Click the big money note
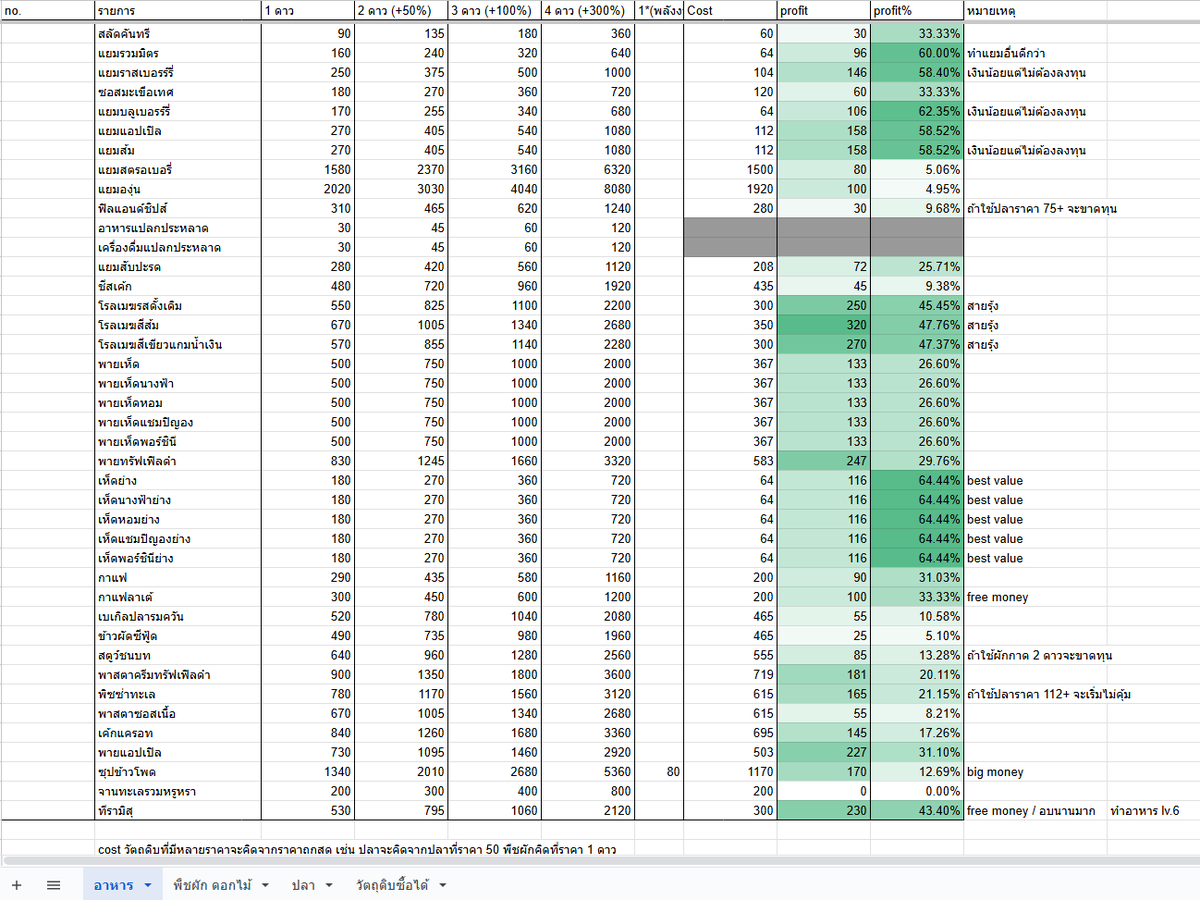This screenshot has width=1200, height=900. coord(995,773)
